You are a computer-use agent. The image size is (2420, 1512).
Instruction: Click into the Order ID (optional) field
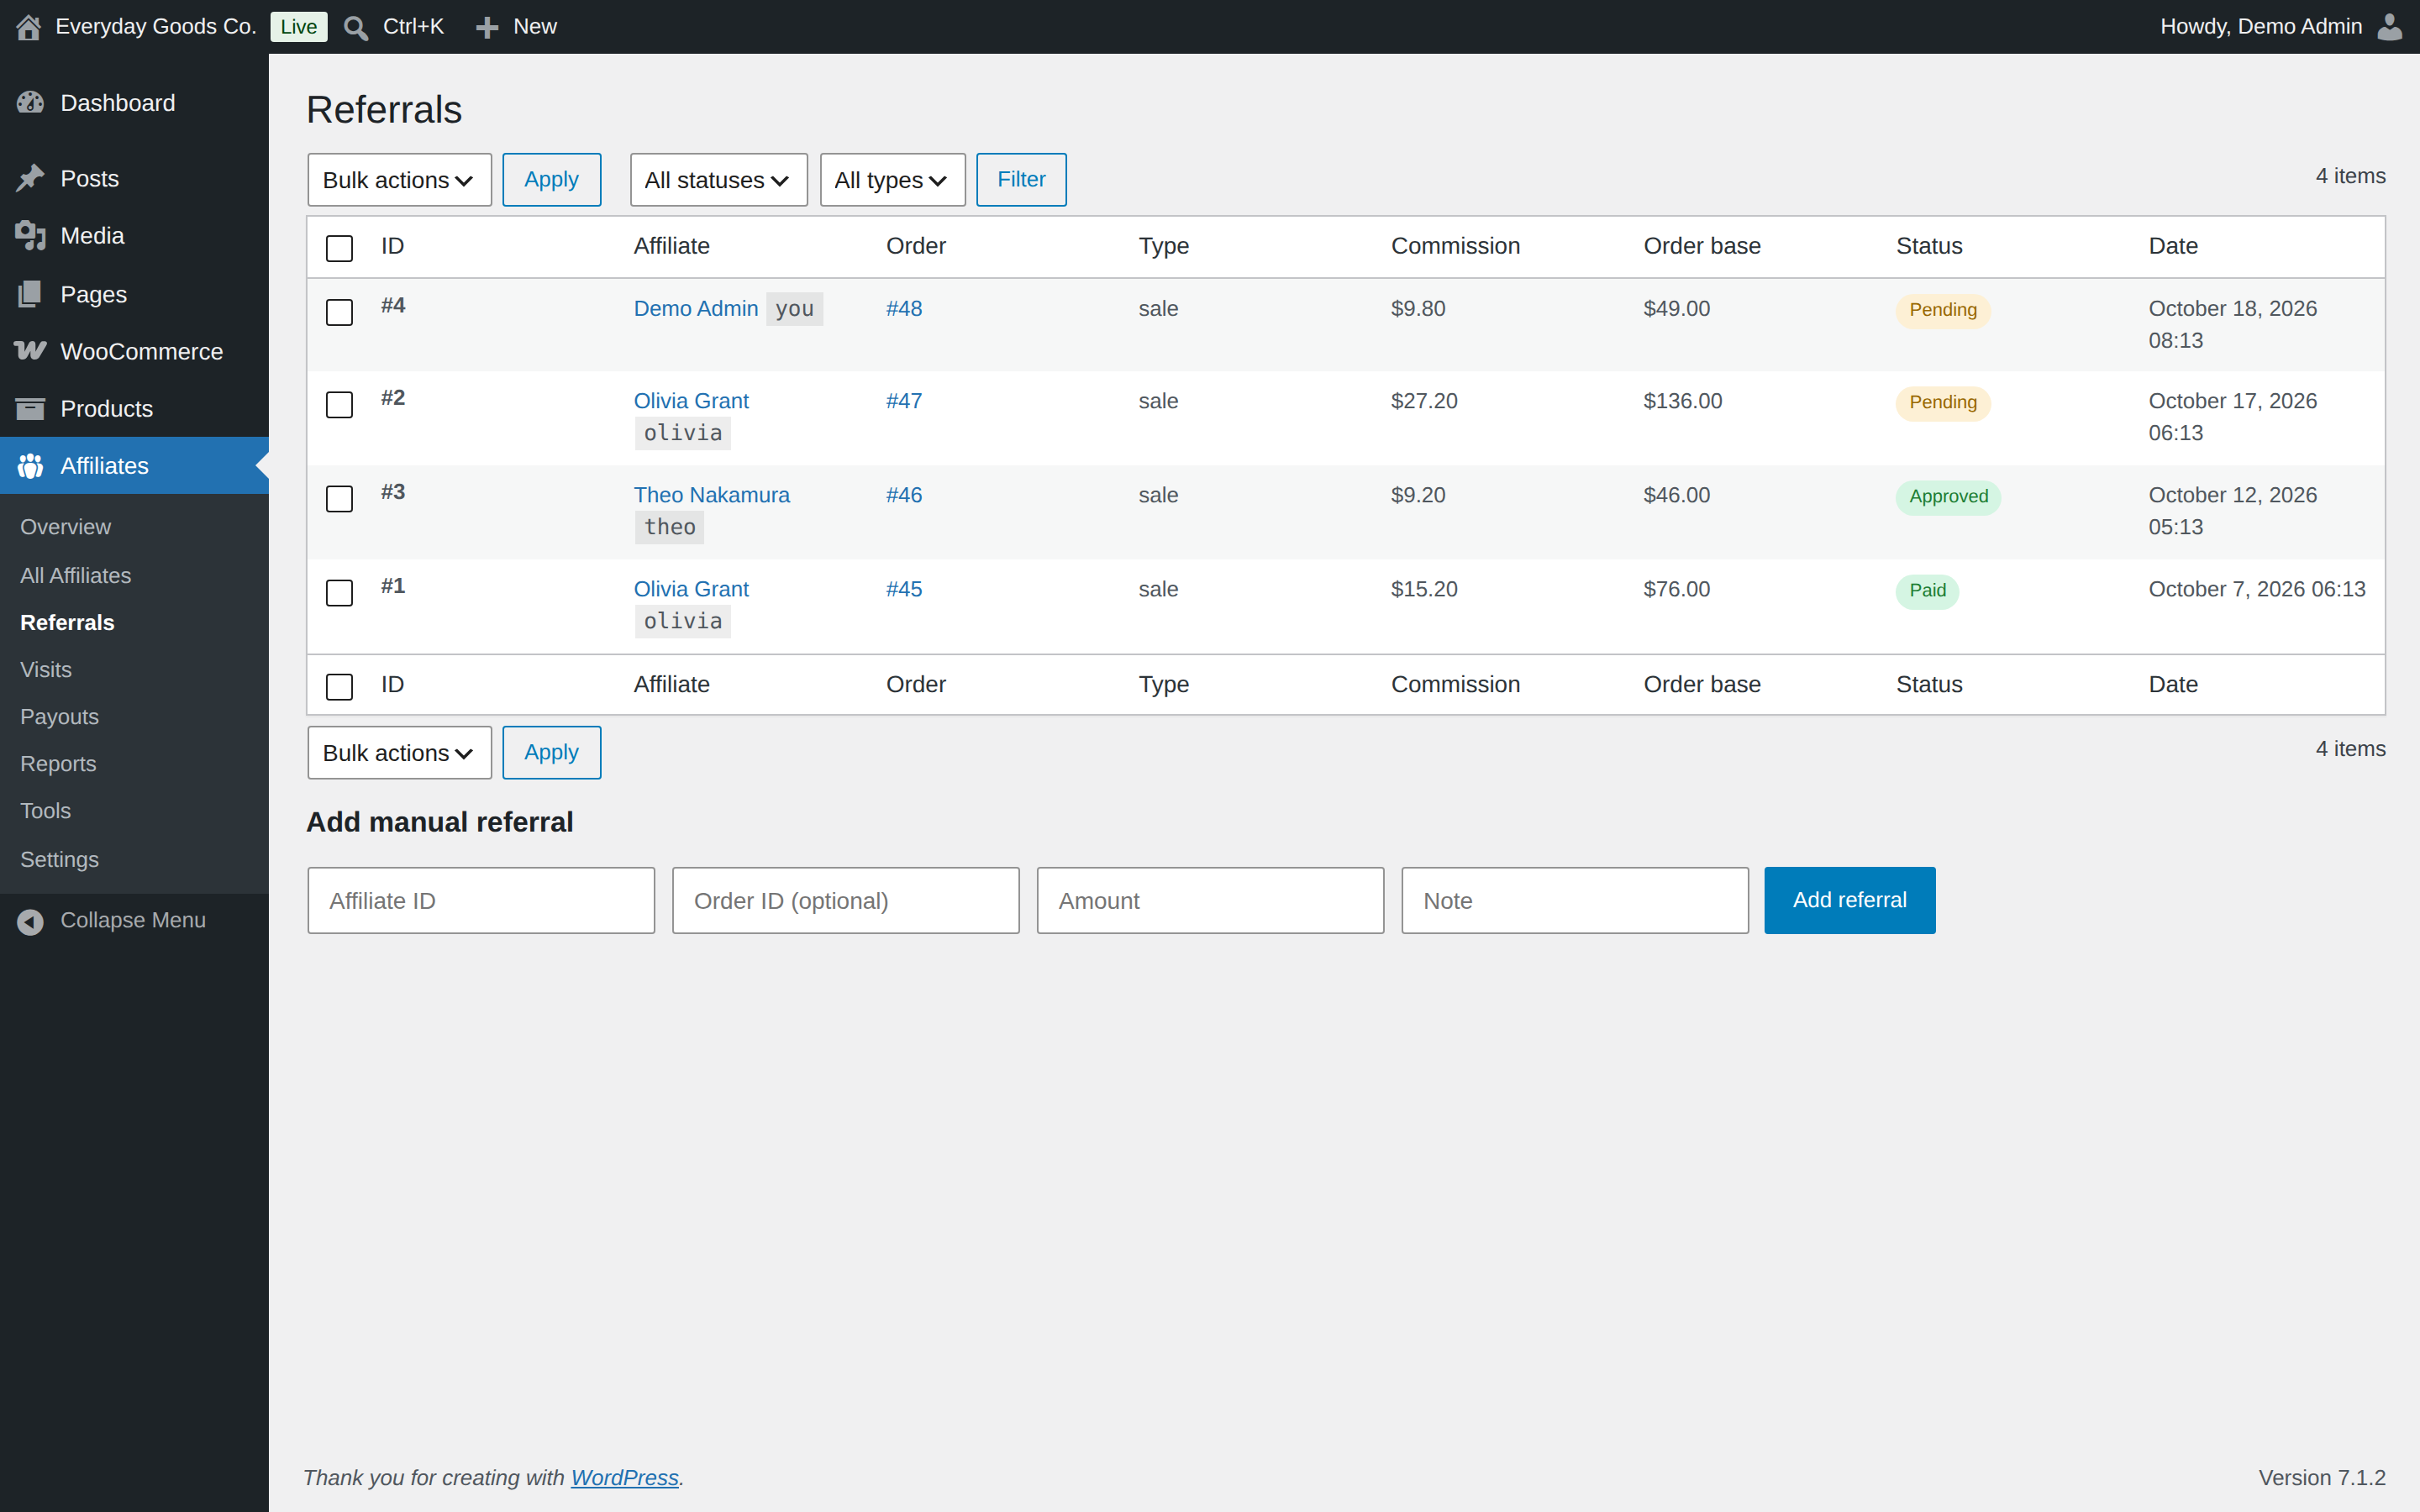846,901
